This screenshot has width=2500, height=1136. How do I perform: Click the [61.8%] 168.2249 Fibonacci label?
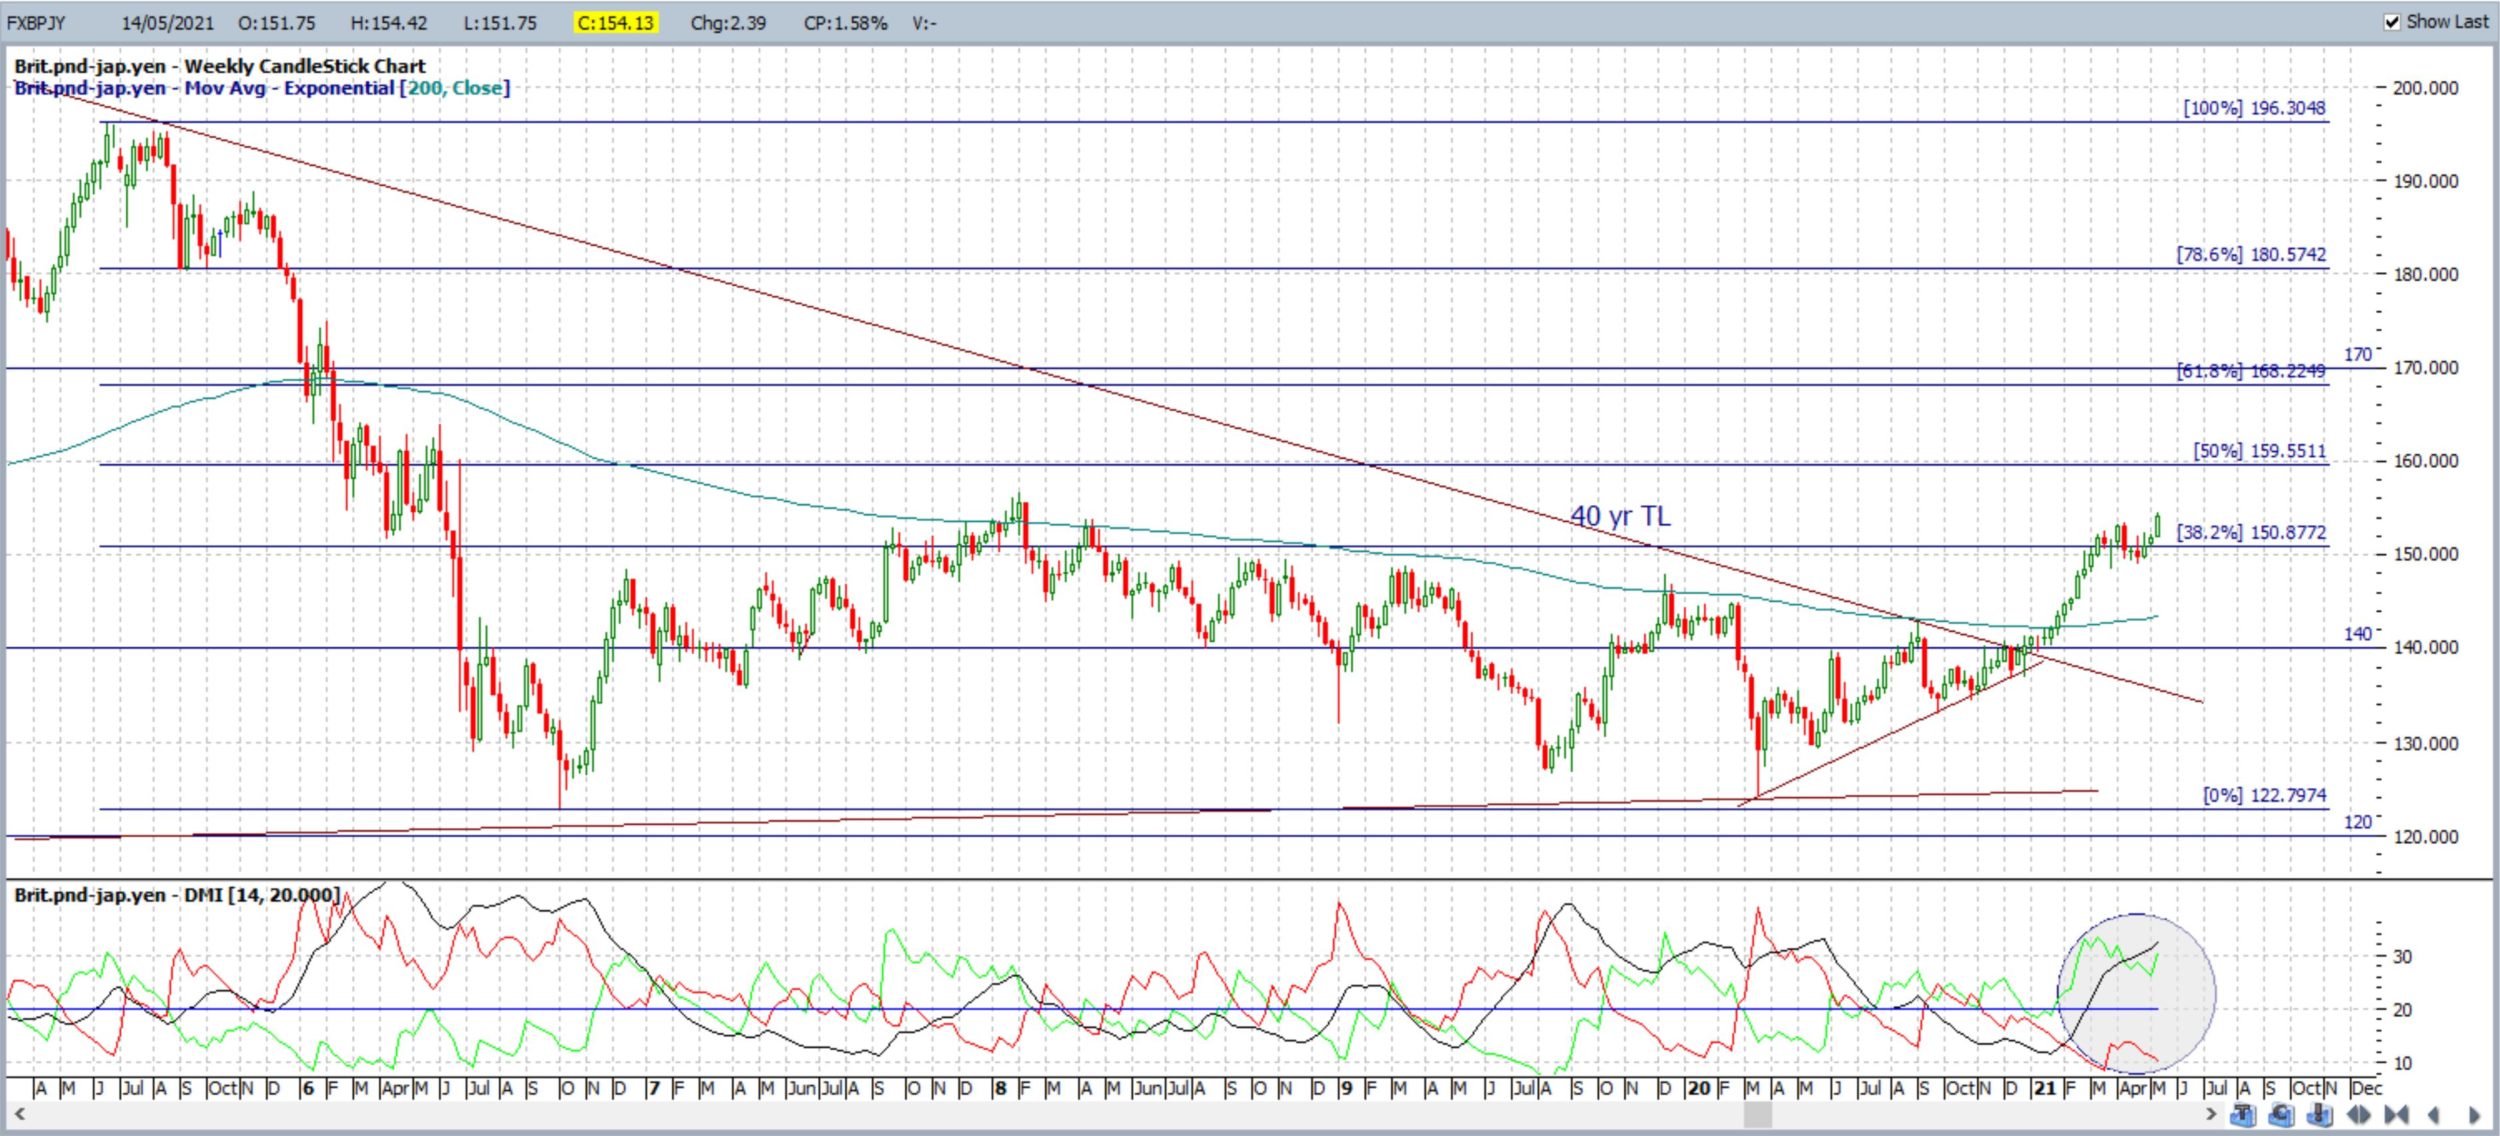pyautogui.click(x=2251, y=371)
